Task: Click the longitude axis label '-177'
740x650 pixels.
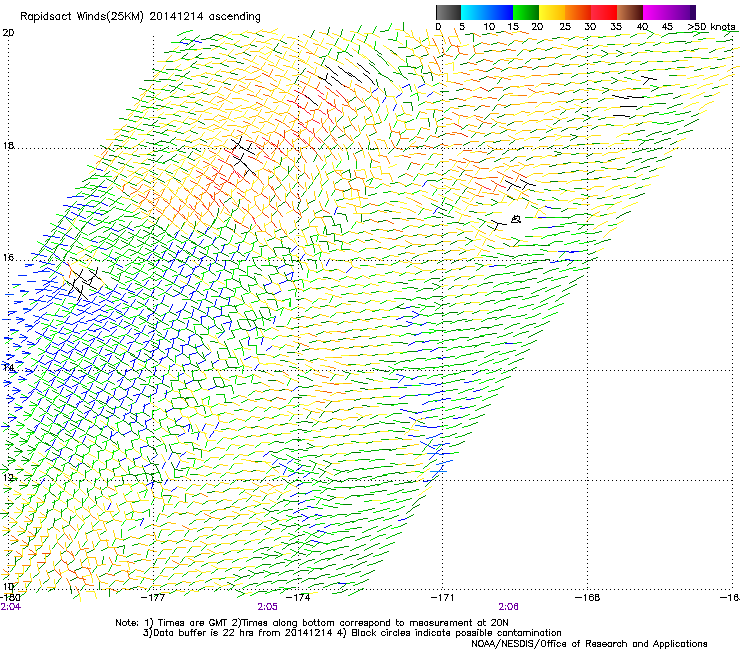Action: [153, 598]
